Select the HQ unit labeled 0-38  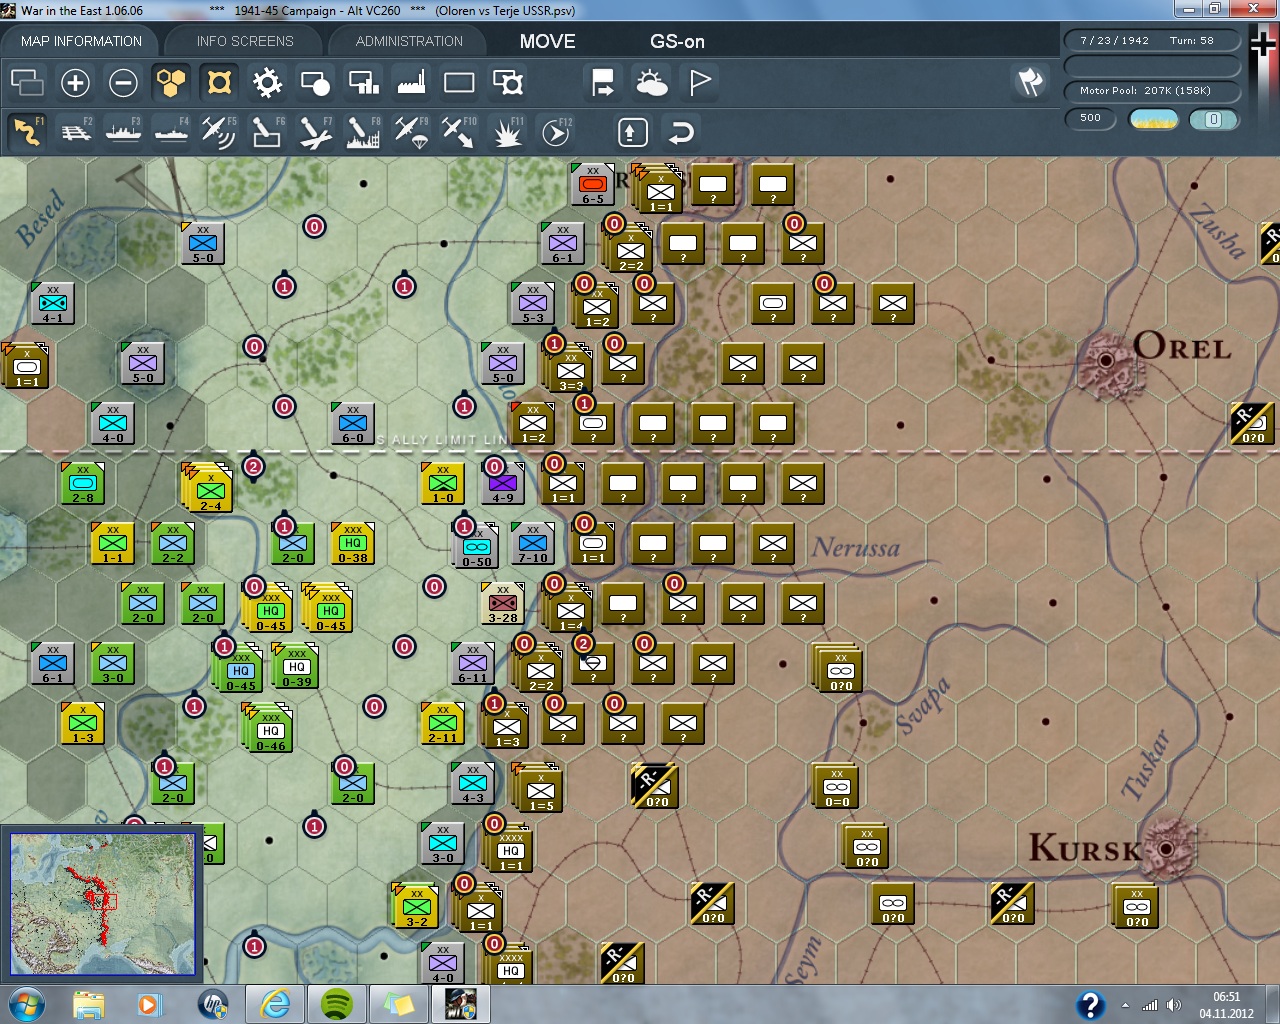[352, 544]
